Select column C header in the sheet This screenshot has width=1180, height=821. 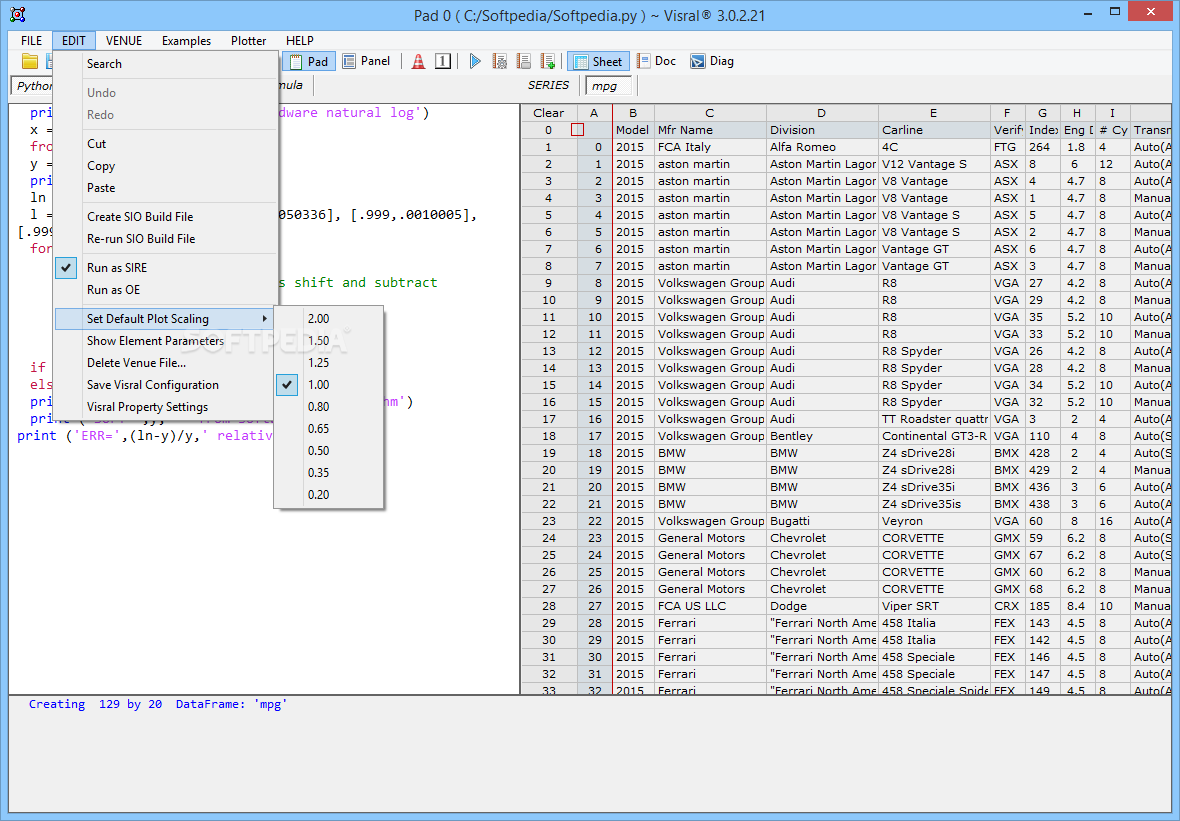pyautogui.click(x=710, y=113)
